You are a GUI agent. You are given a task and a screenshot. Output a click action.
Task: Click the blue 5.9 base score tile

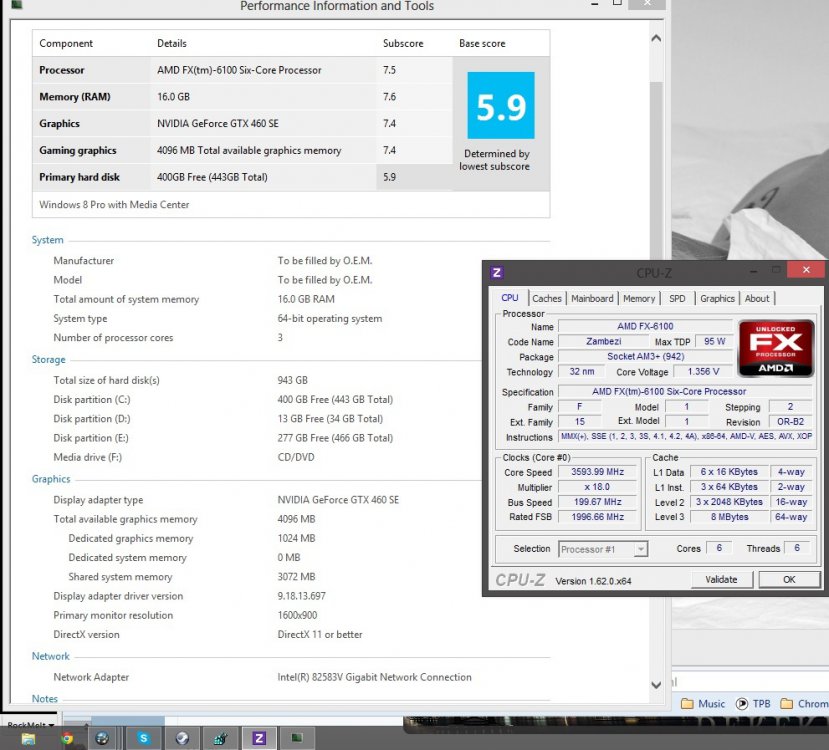click(501, 105)
